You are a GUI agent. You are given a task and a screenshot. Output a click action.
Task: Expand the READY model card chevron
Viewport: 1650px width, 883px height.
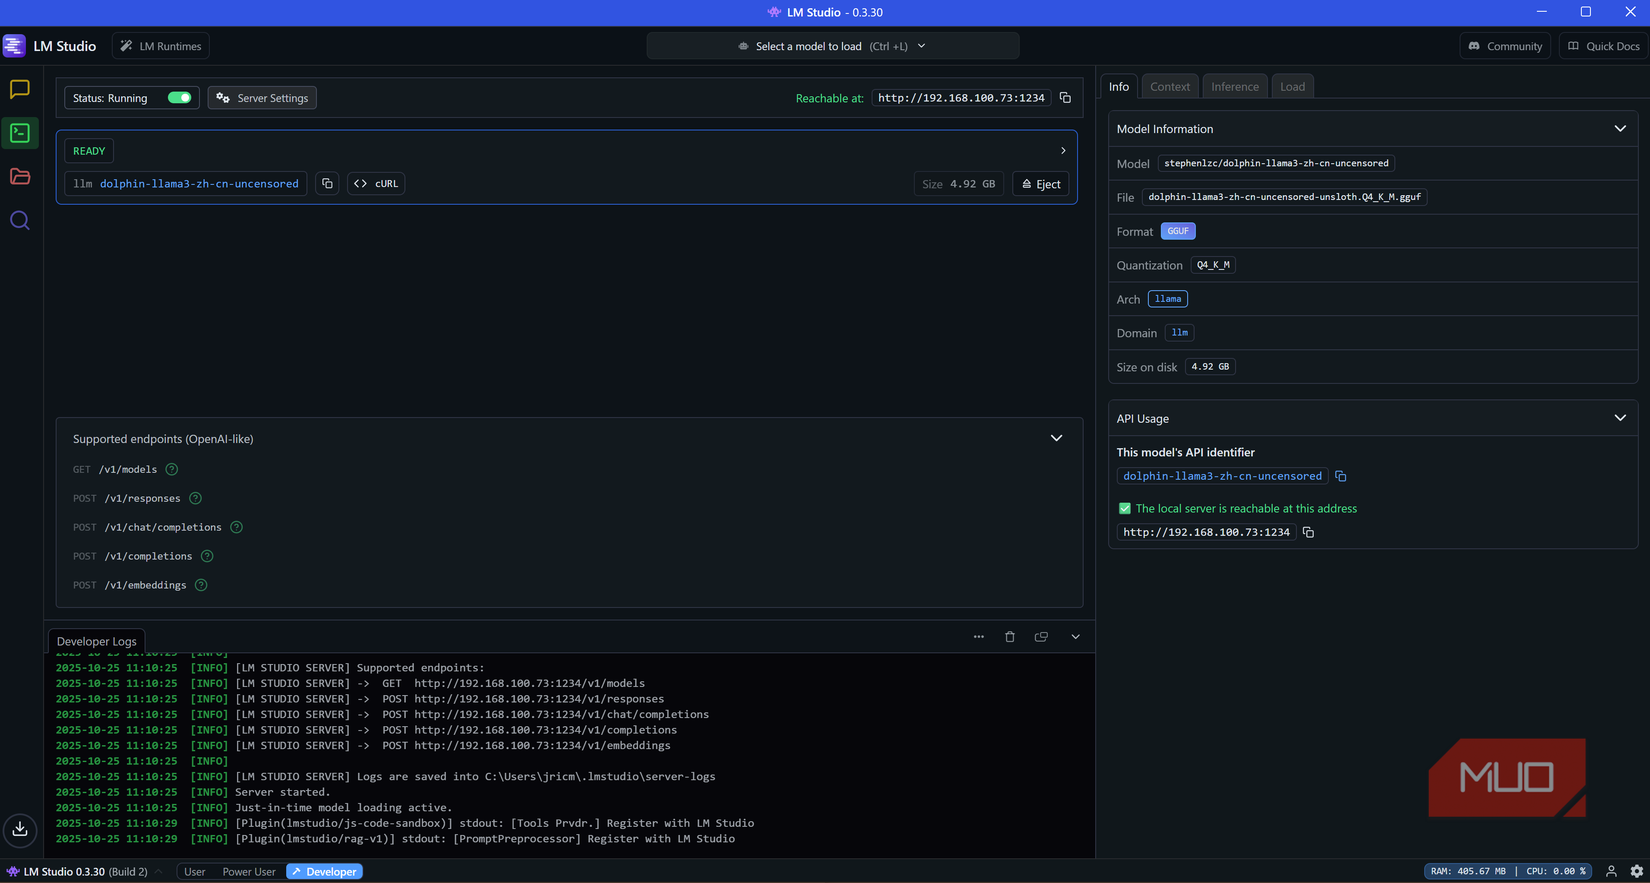[x=1063, y=151]
